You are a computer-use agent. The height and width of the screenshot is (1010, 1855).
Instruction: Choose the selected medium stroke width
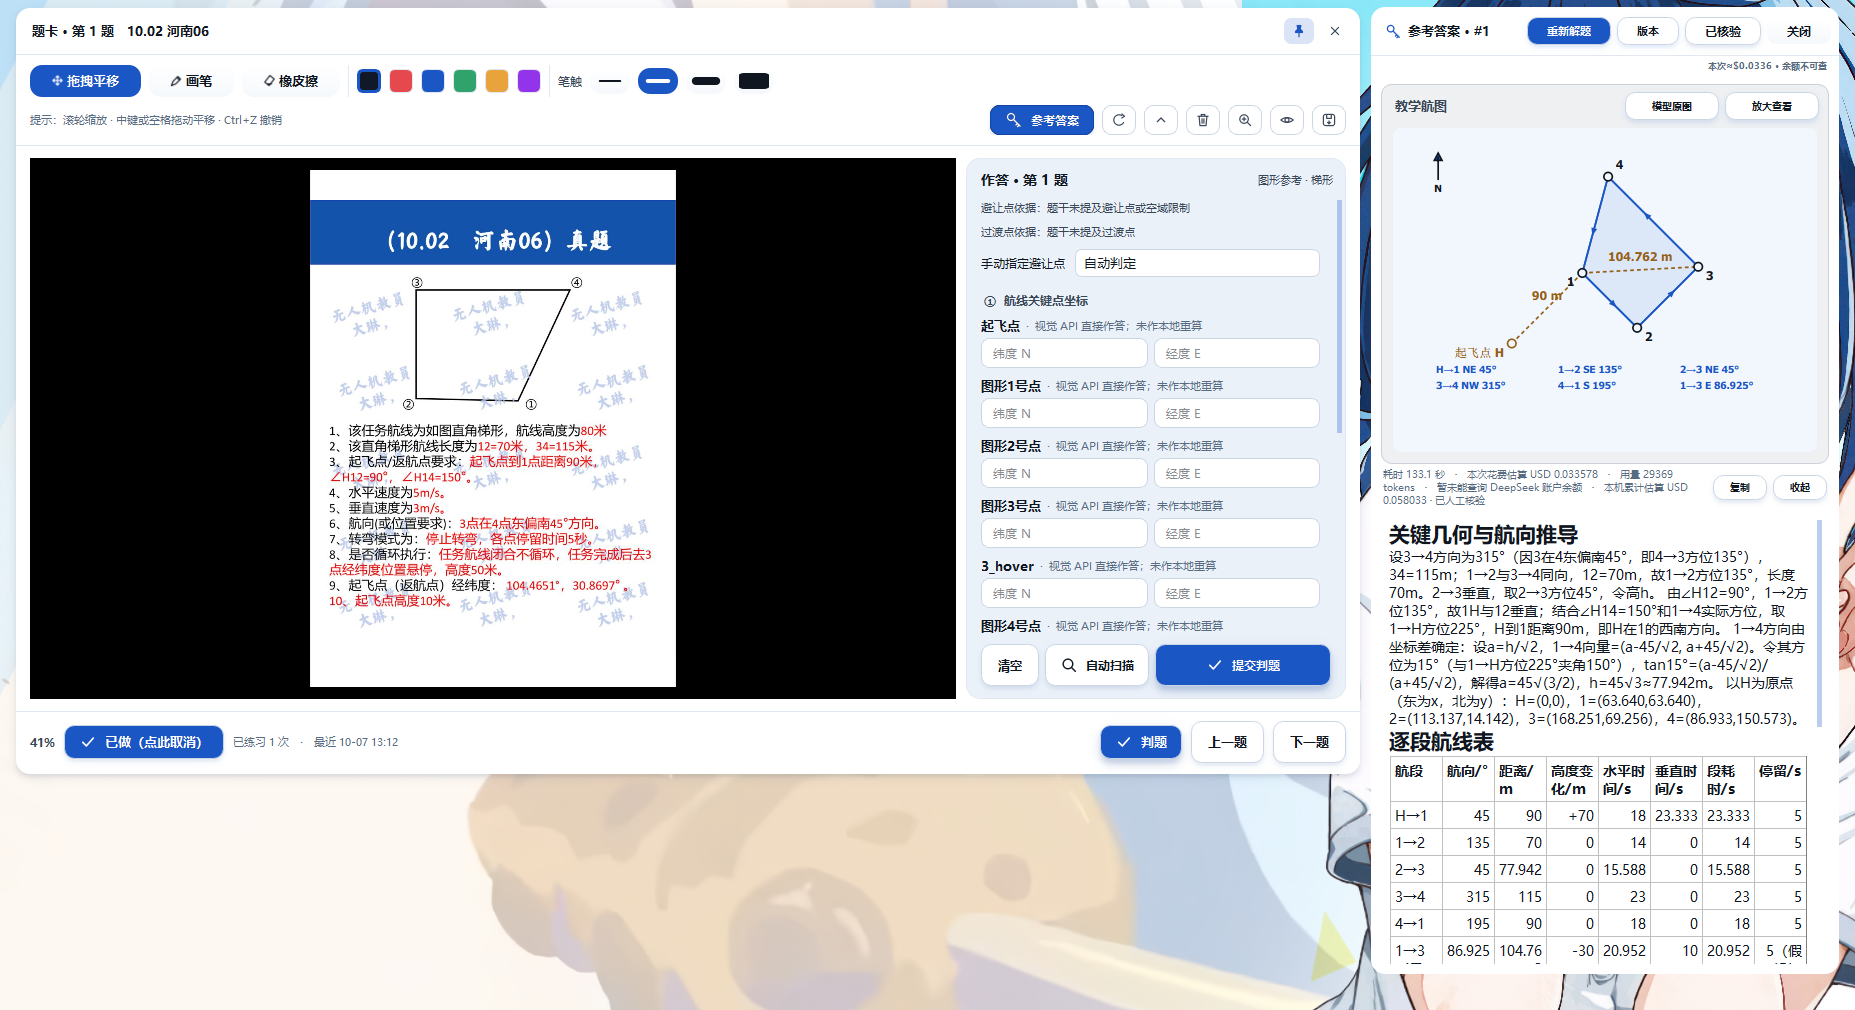658,81
